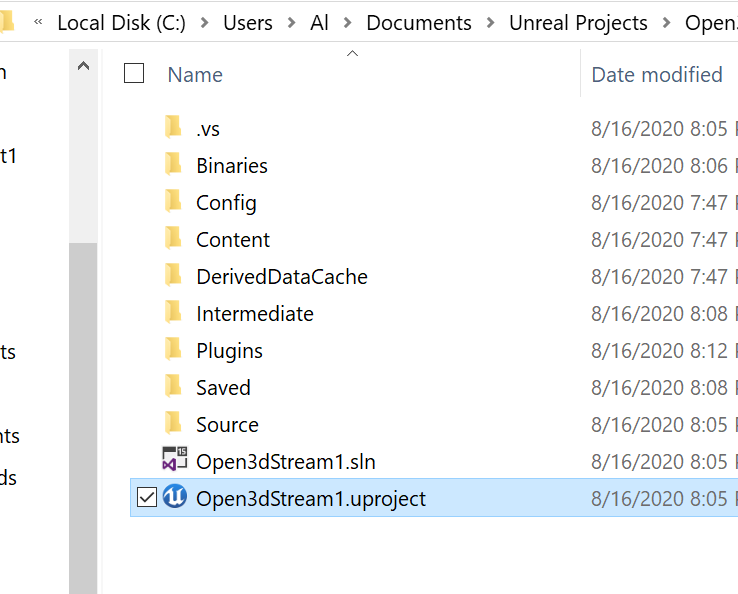
Task: Click the folder icon in the address bar
Action: [7, 22]
